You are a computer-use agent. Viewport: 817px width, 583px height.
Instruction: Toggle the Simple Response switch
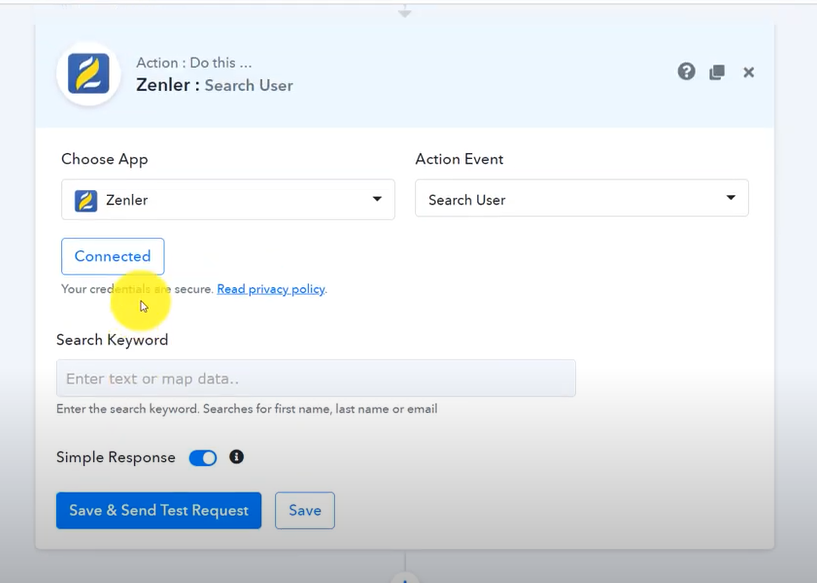pos(203,458)
